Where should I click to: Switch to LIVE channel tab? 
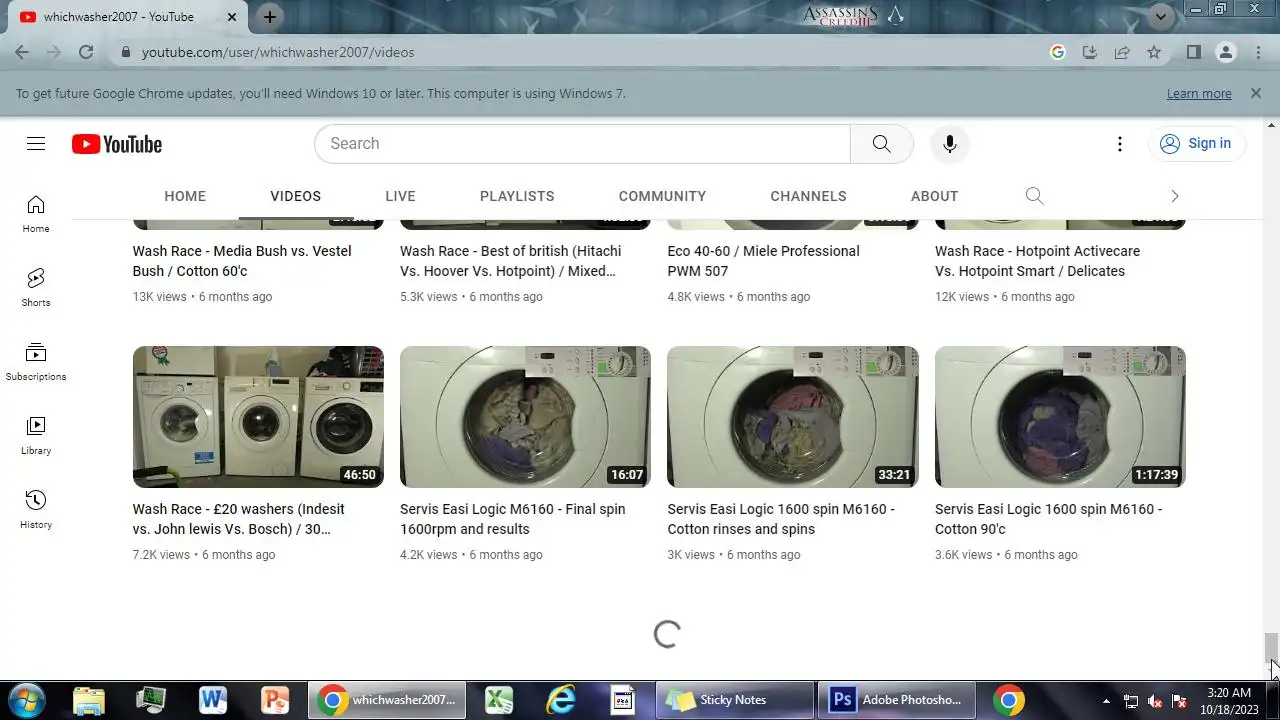[400, 196]
